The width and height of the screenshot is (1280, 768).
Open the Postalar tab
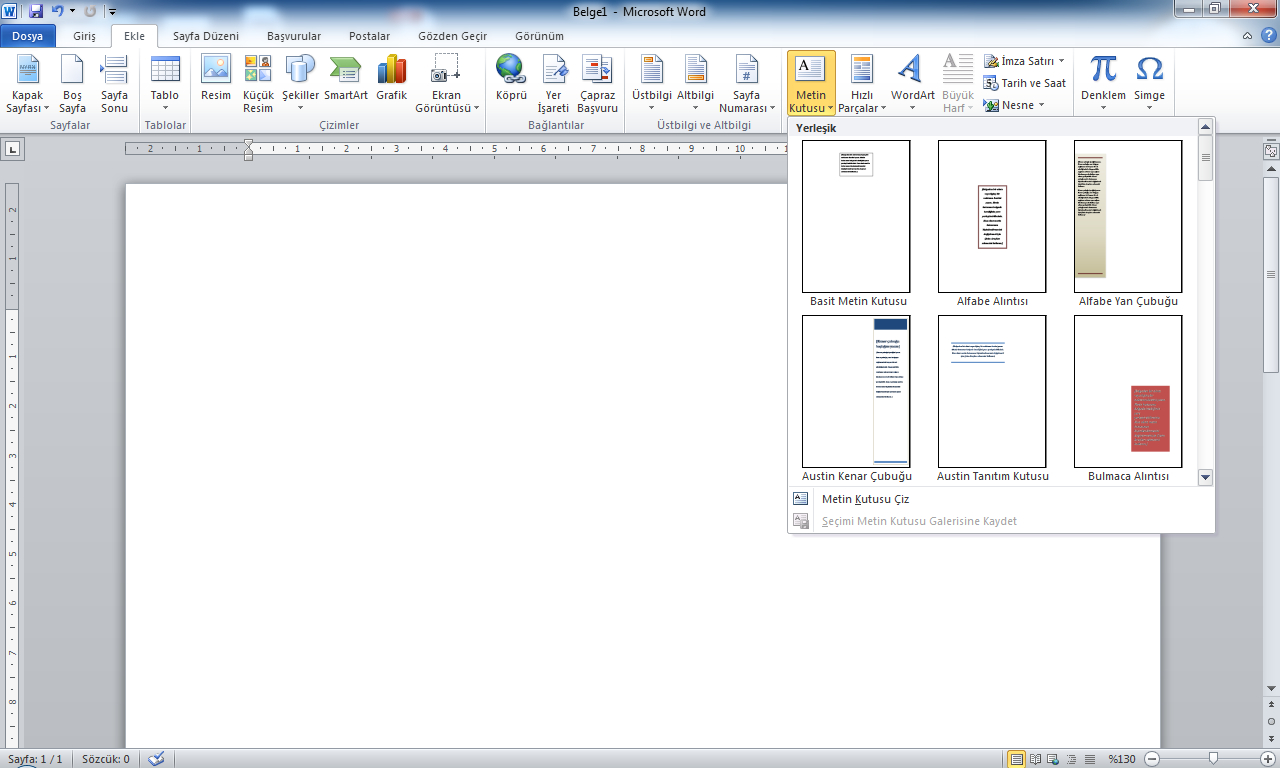click(x=370, y=36)
